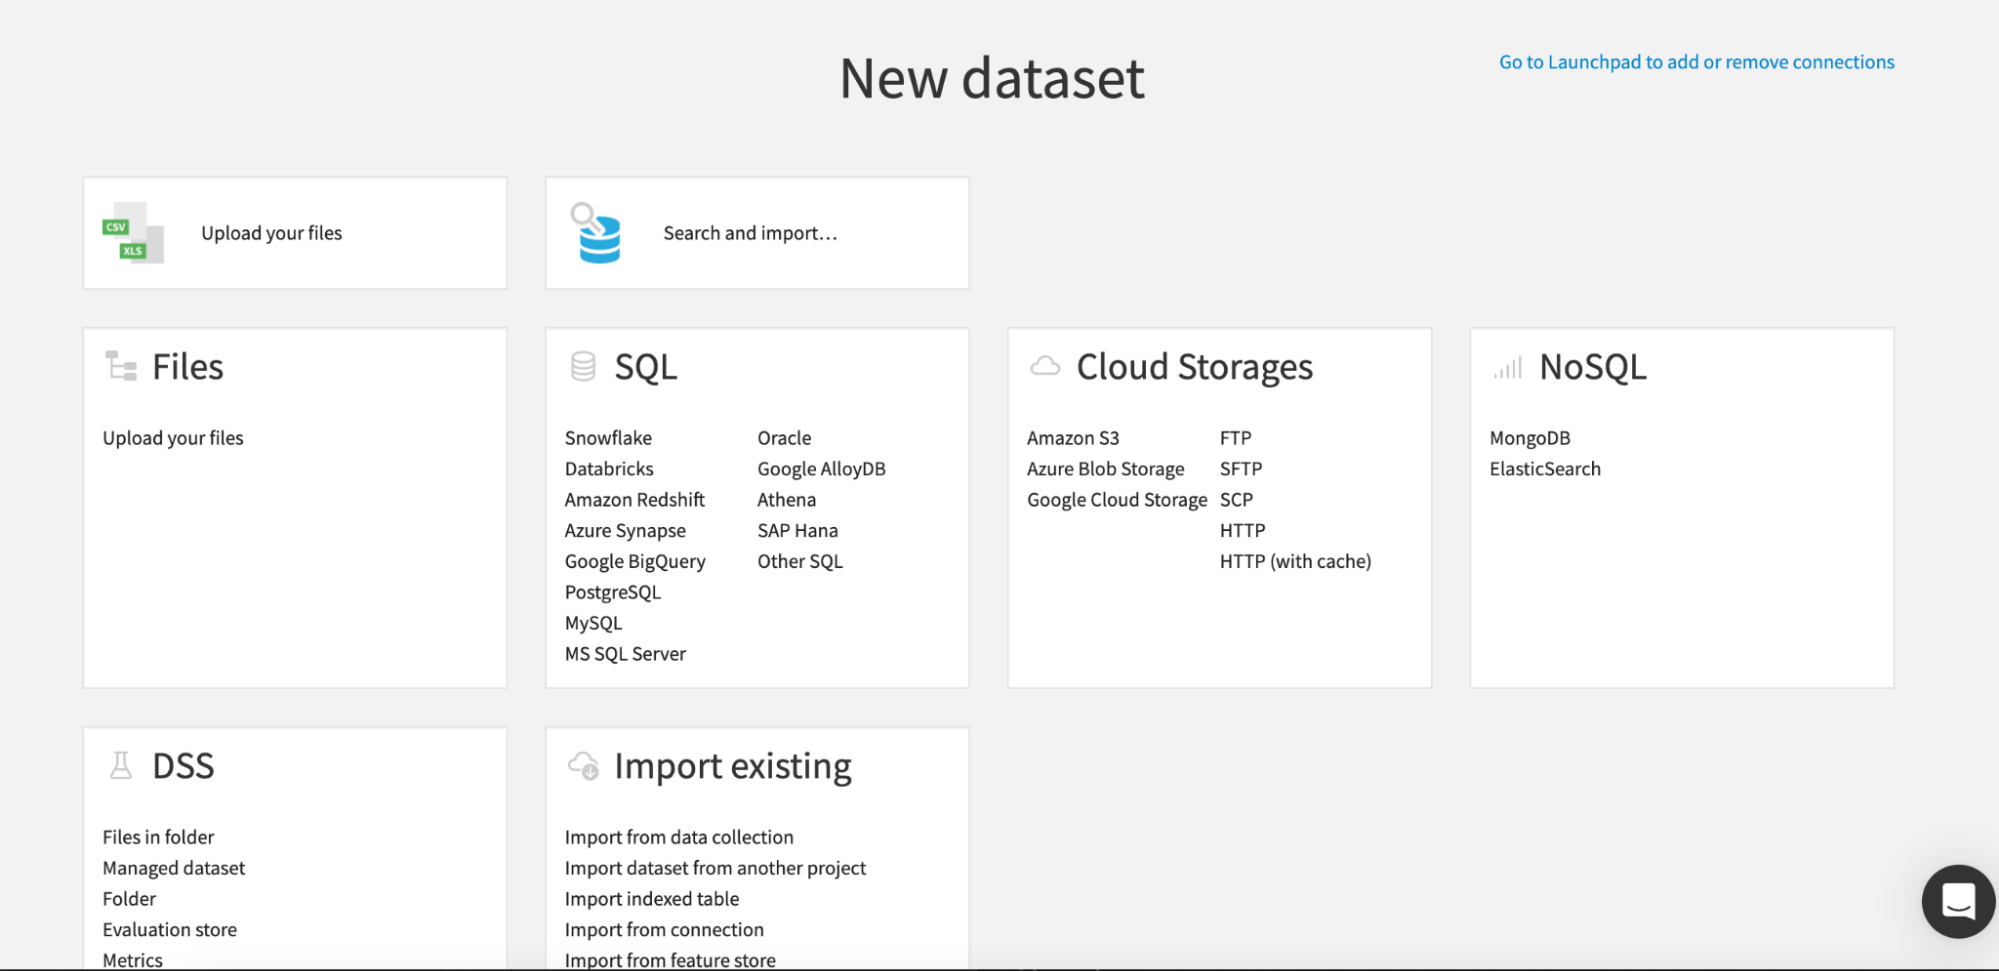This screenshot has width=1999, height=972.
Task: Open Search and import via the magnifier icon
Action: click(597, 233)
